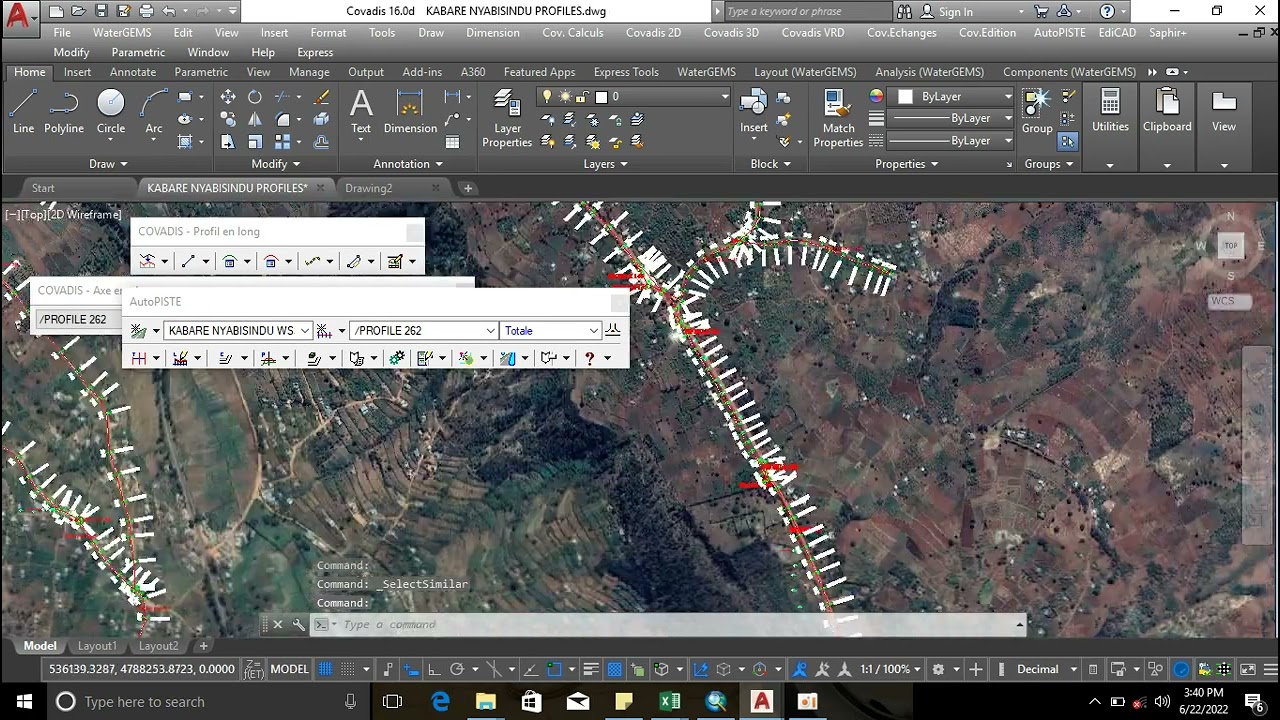1280x720 pixels.
Task: Click the ByLayer object color swatch
Action: pyautogui.click(x=905, y=97)
